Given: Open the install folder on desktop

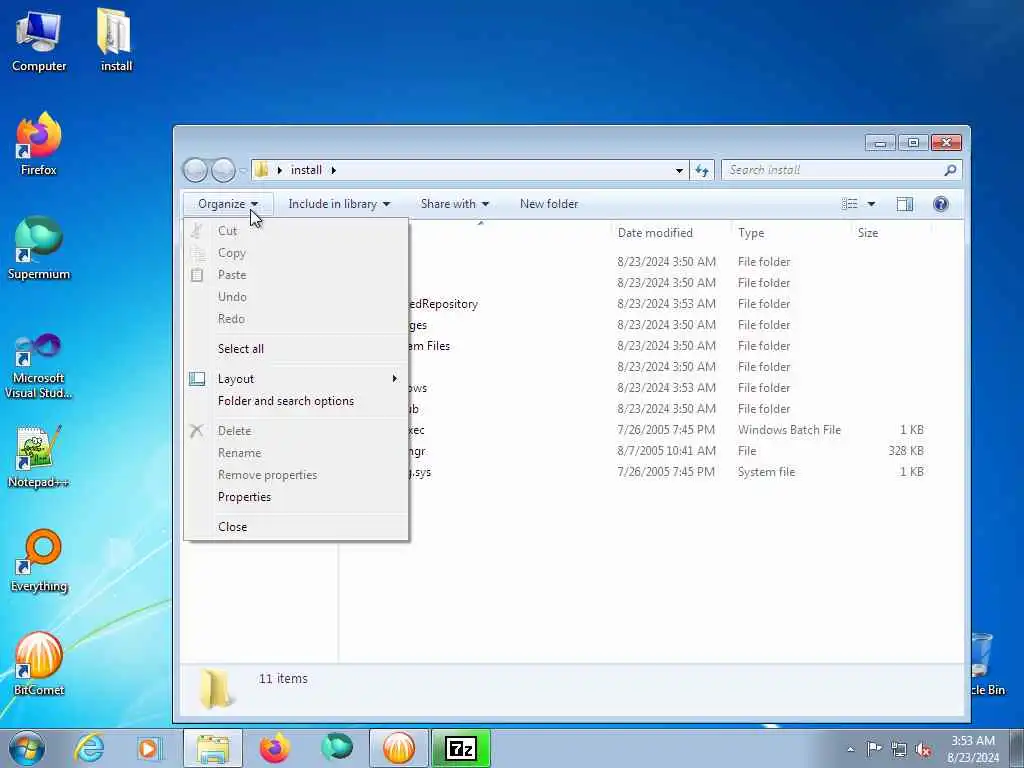Looking at the screenshot, I should tap(116, 40).
